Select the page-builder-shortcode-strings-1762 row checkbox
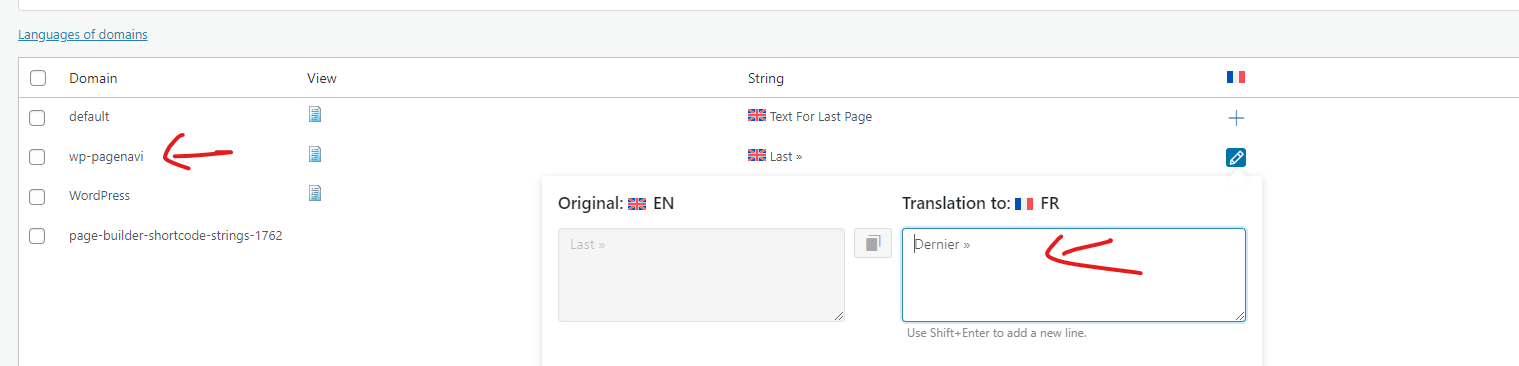The width and height of the screenshot is (1519, 366). coord(38,237)
